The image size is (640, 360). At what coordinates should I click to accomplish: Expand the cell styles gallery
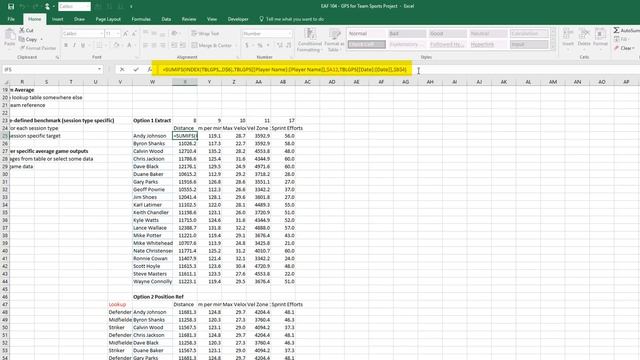point(553,48)
